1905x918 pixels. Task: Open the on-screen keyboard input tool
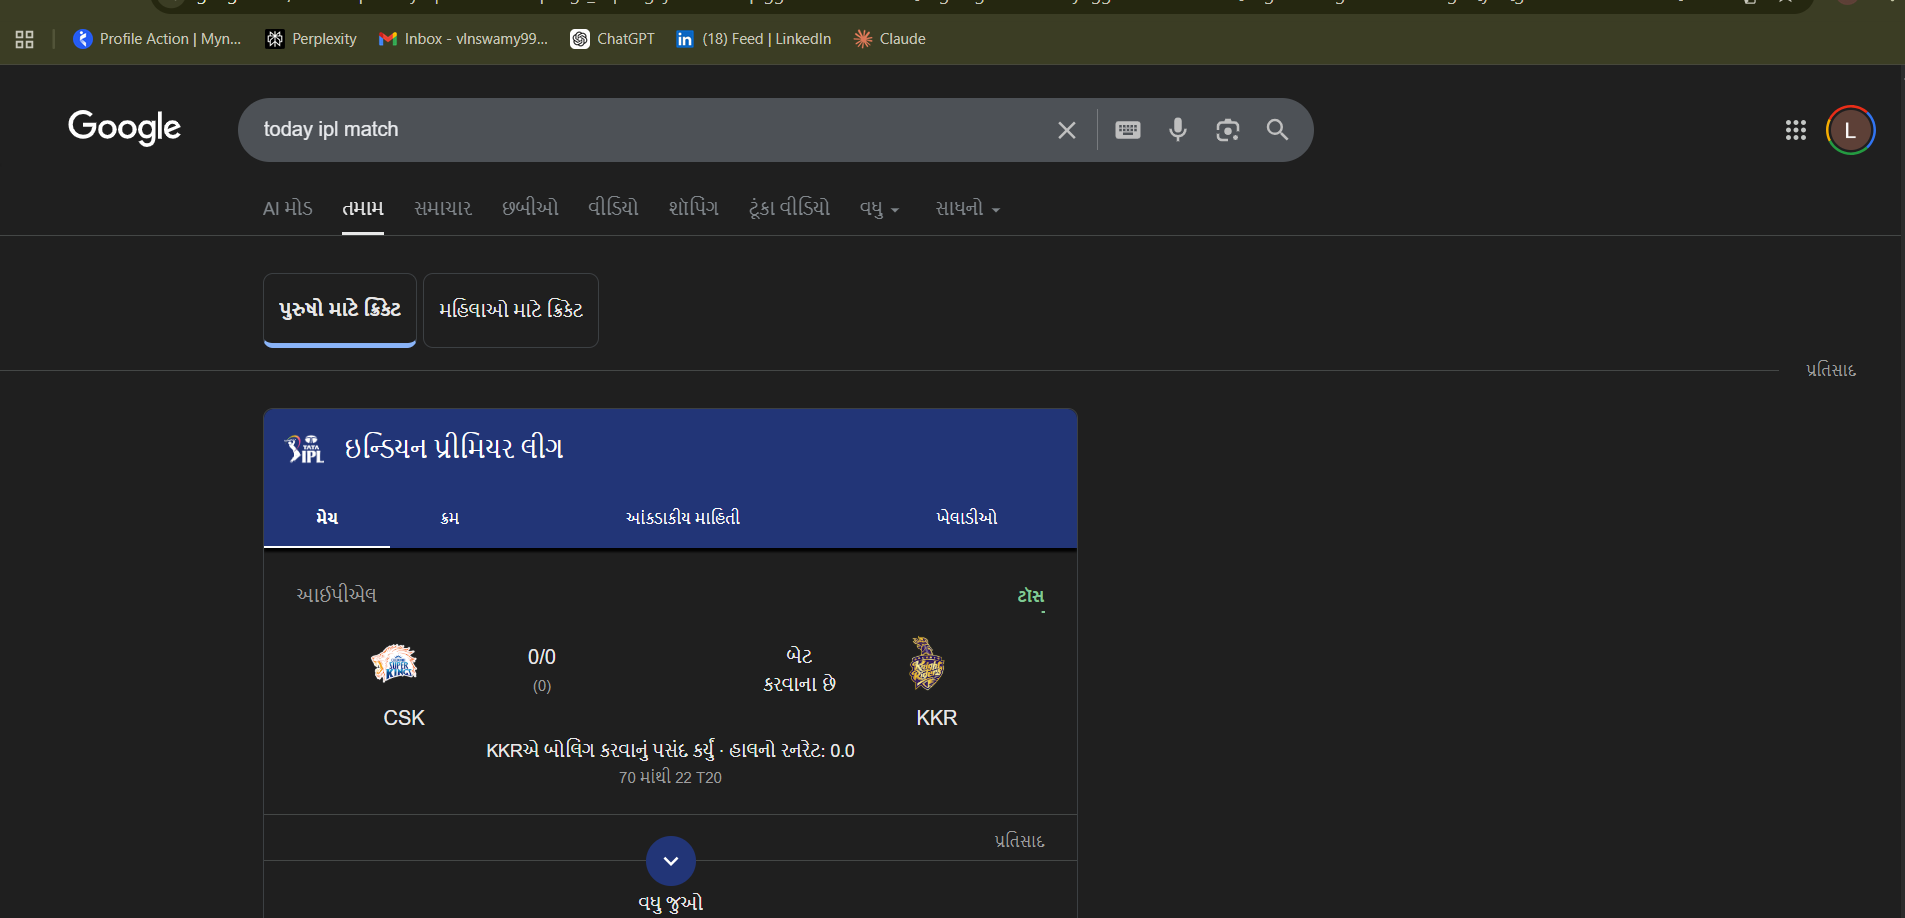tap(1128, 130)
